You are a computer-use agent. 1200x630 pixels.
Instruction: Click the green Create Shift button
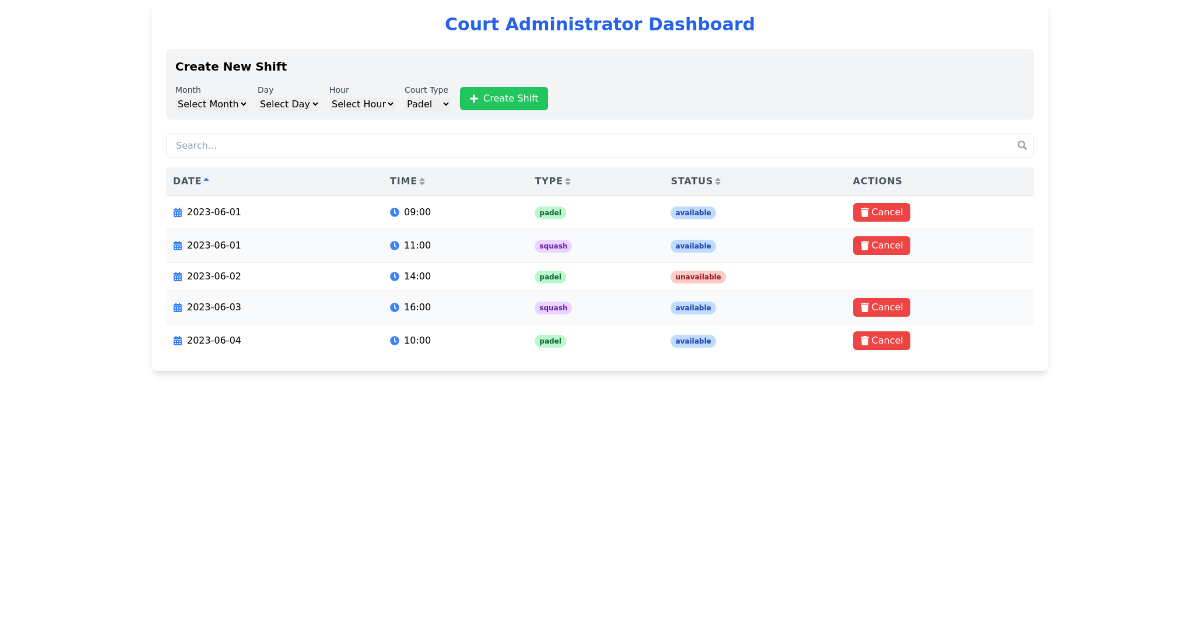click(x=504, y=98)
